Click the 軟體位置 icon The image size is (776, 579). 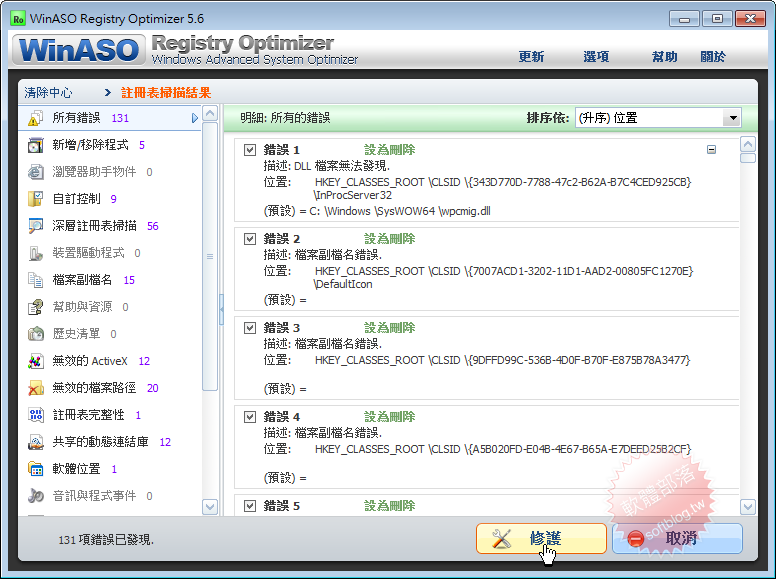point(36,469)
